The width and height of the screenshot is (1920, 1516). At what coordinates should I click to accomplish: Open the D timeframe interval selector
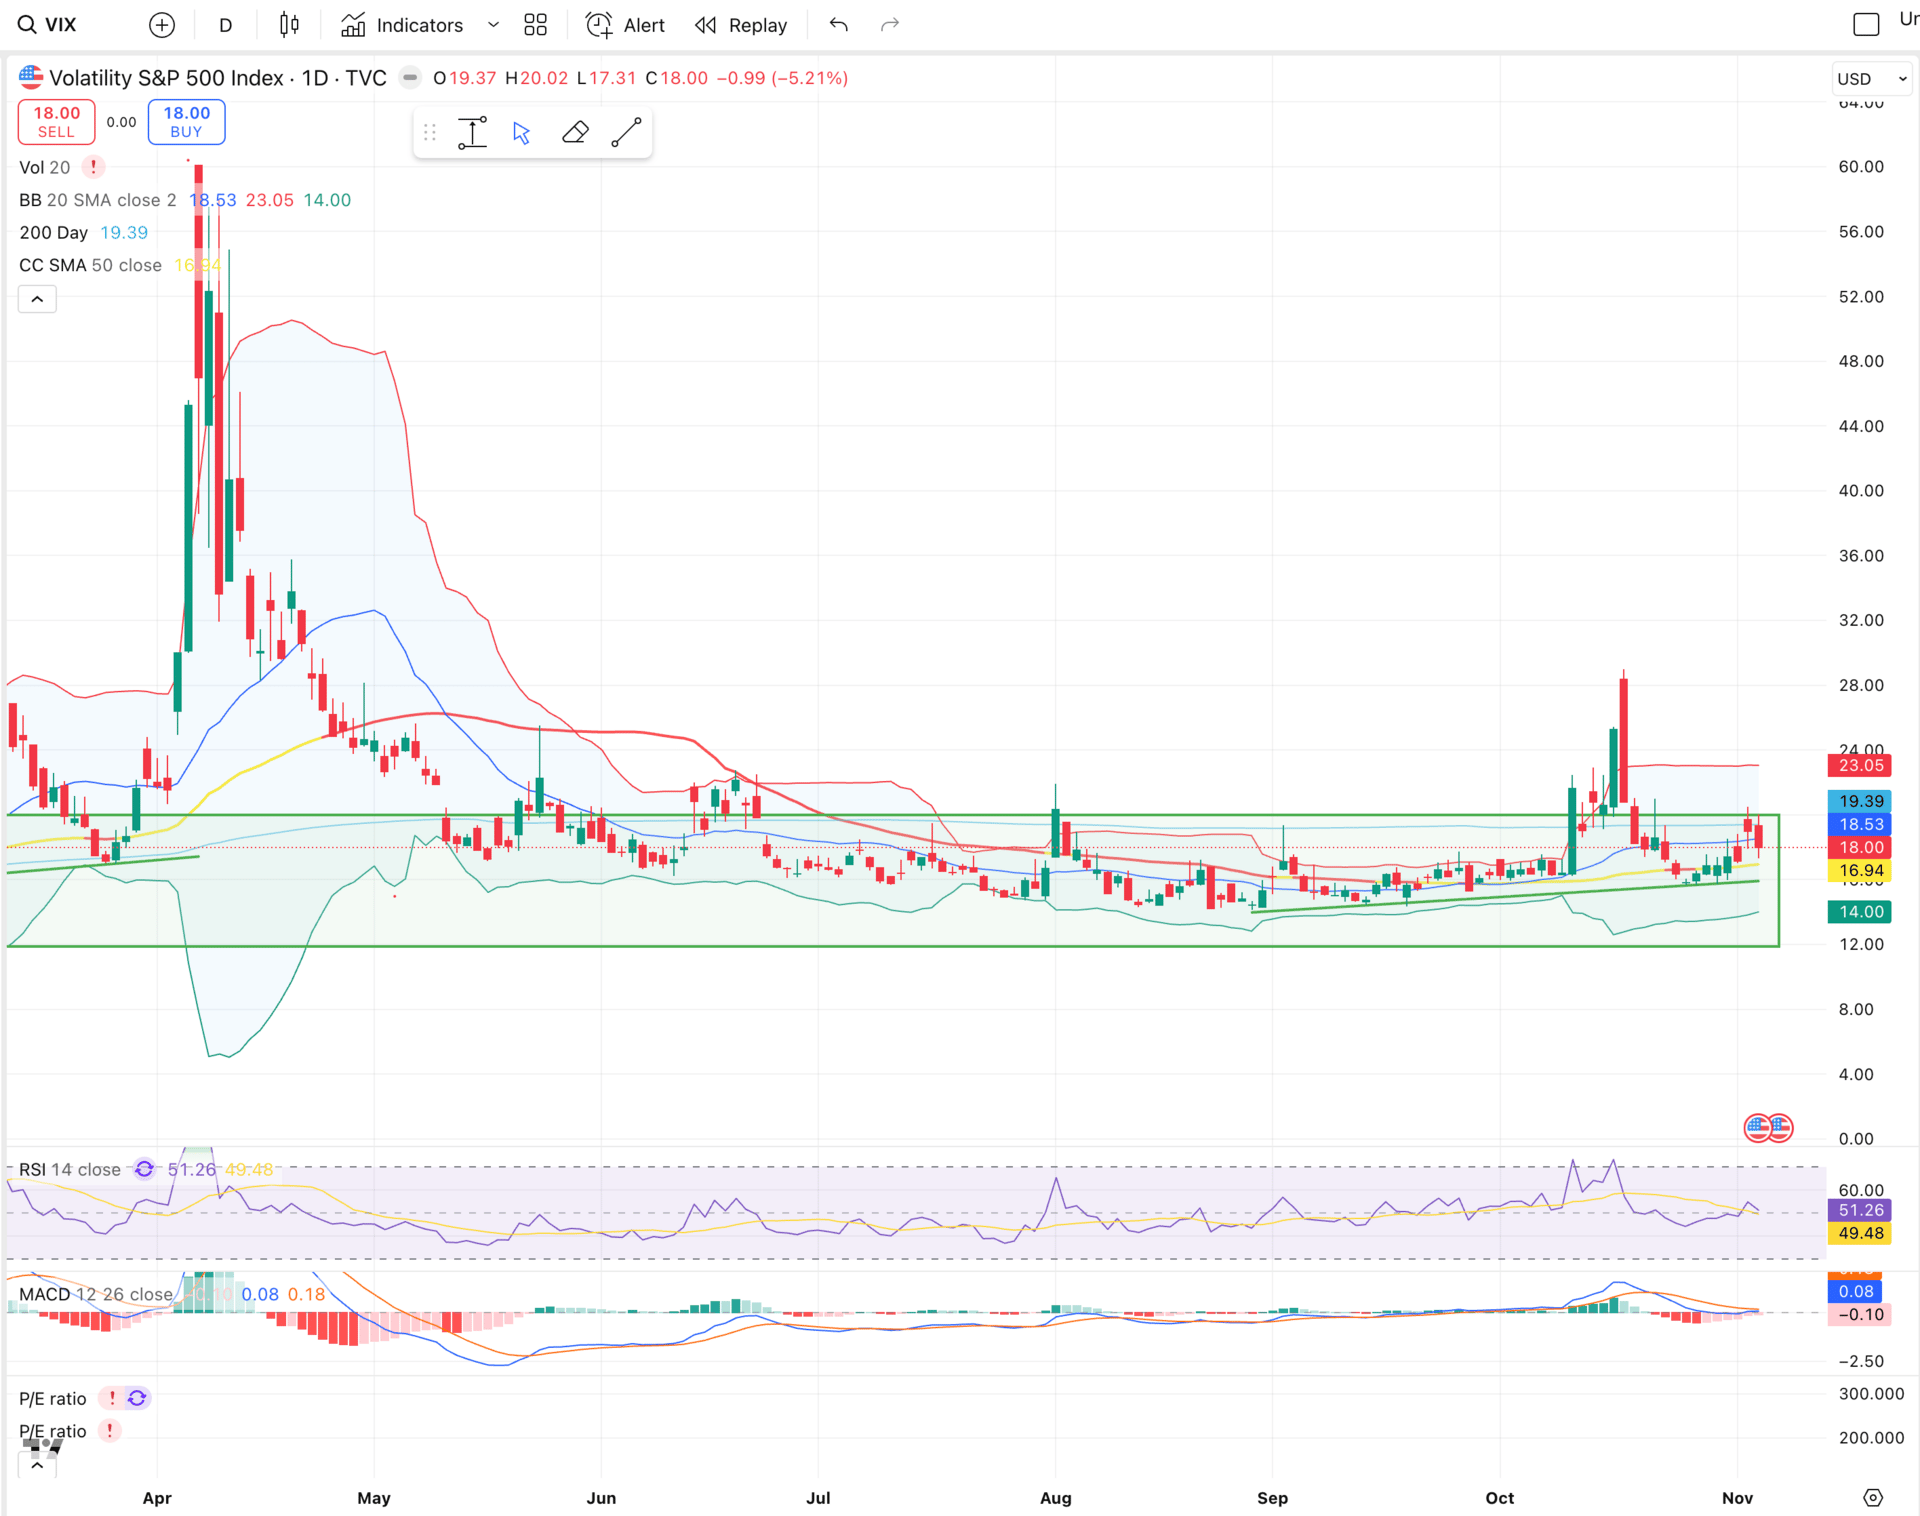(226, 25)
